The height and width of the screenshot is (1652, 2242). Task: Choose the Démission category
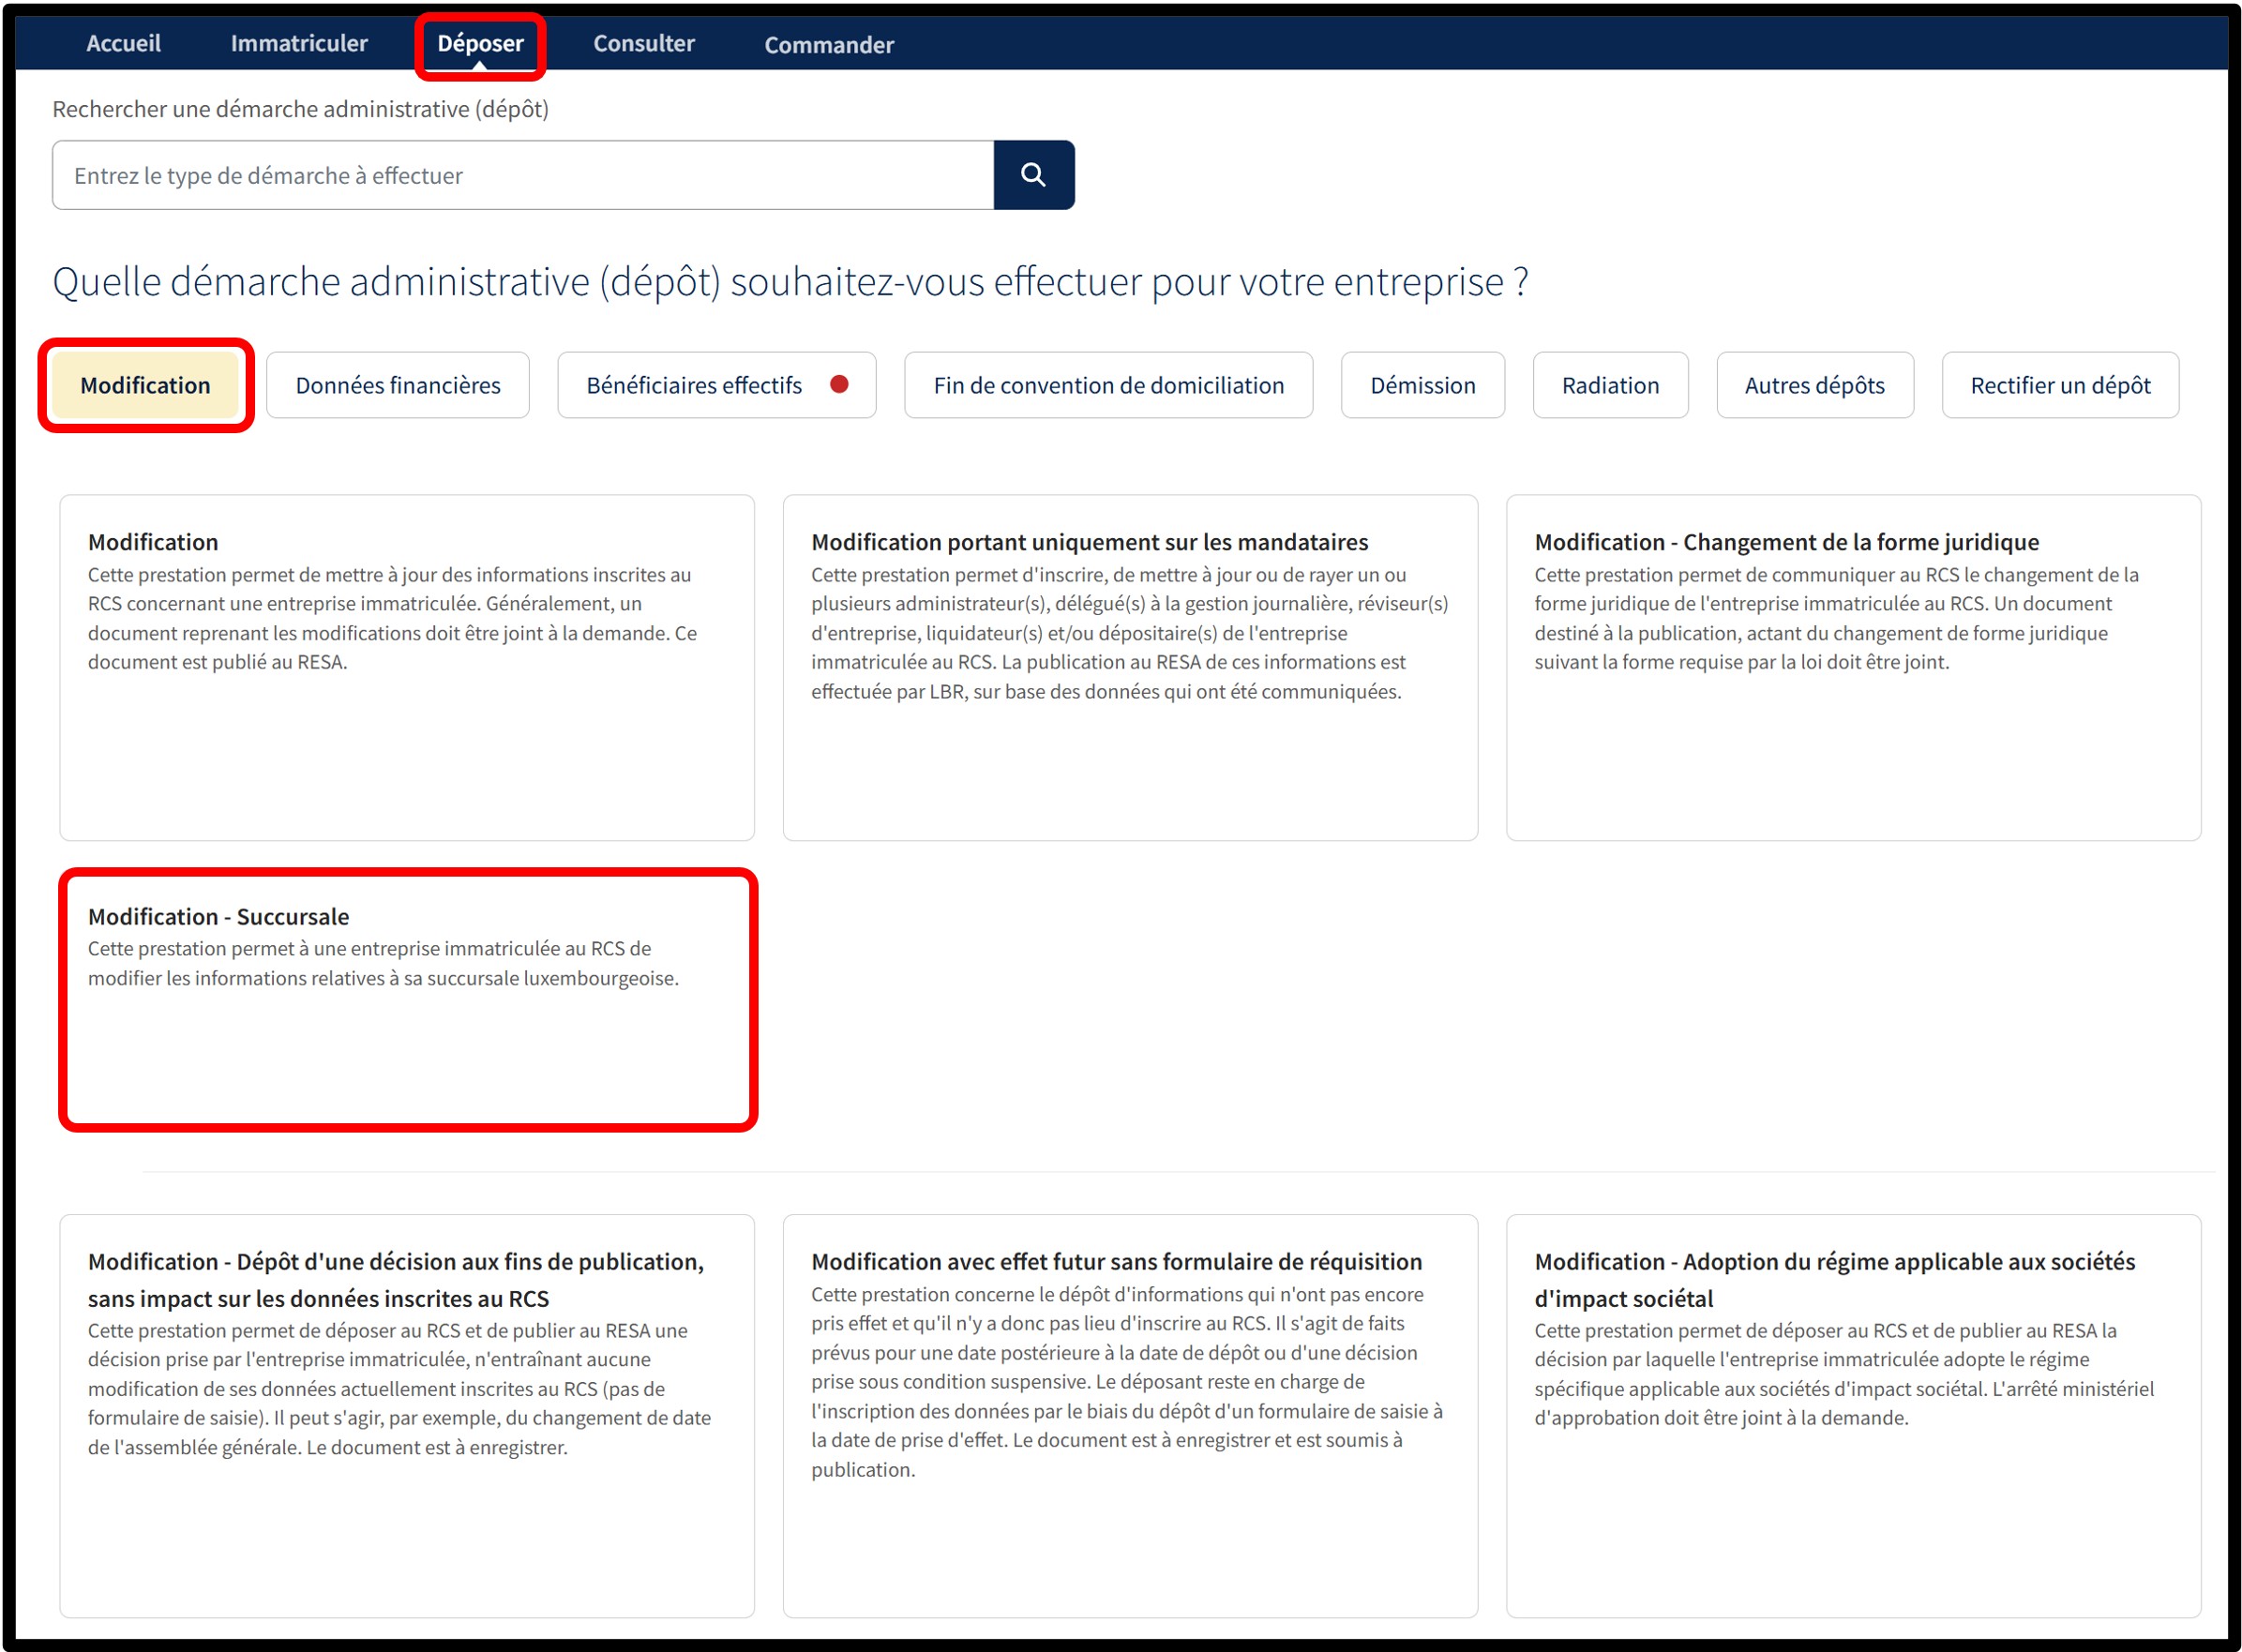[1422, 385]
